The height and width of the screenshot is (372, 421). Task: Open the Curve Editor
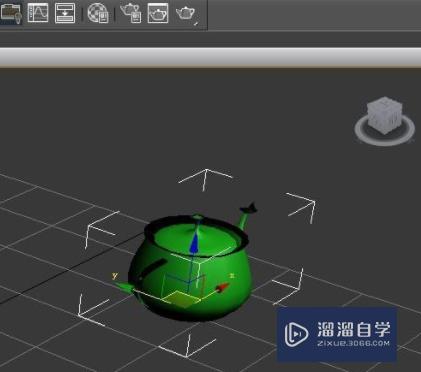coord(38,13)
